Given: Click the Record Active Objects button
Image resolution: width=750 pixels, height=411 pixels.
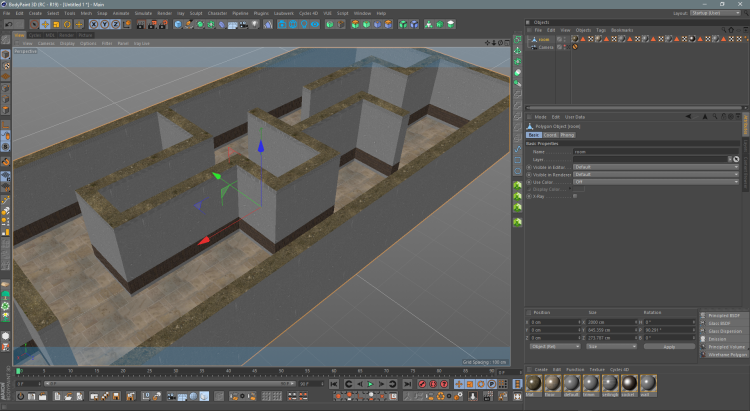Looking at the screenshot, I should [x=422, y=384].
